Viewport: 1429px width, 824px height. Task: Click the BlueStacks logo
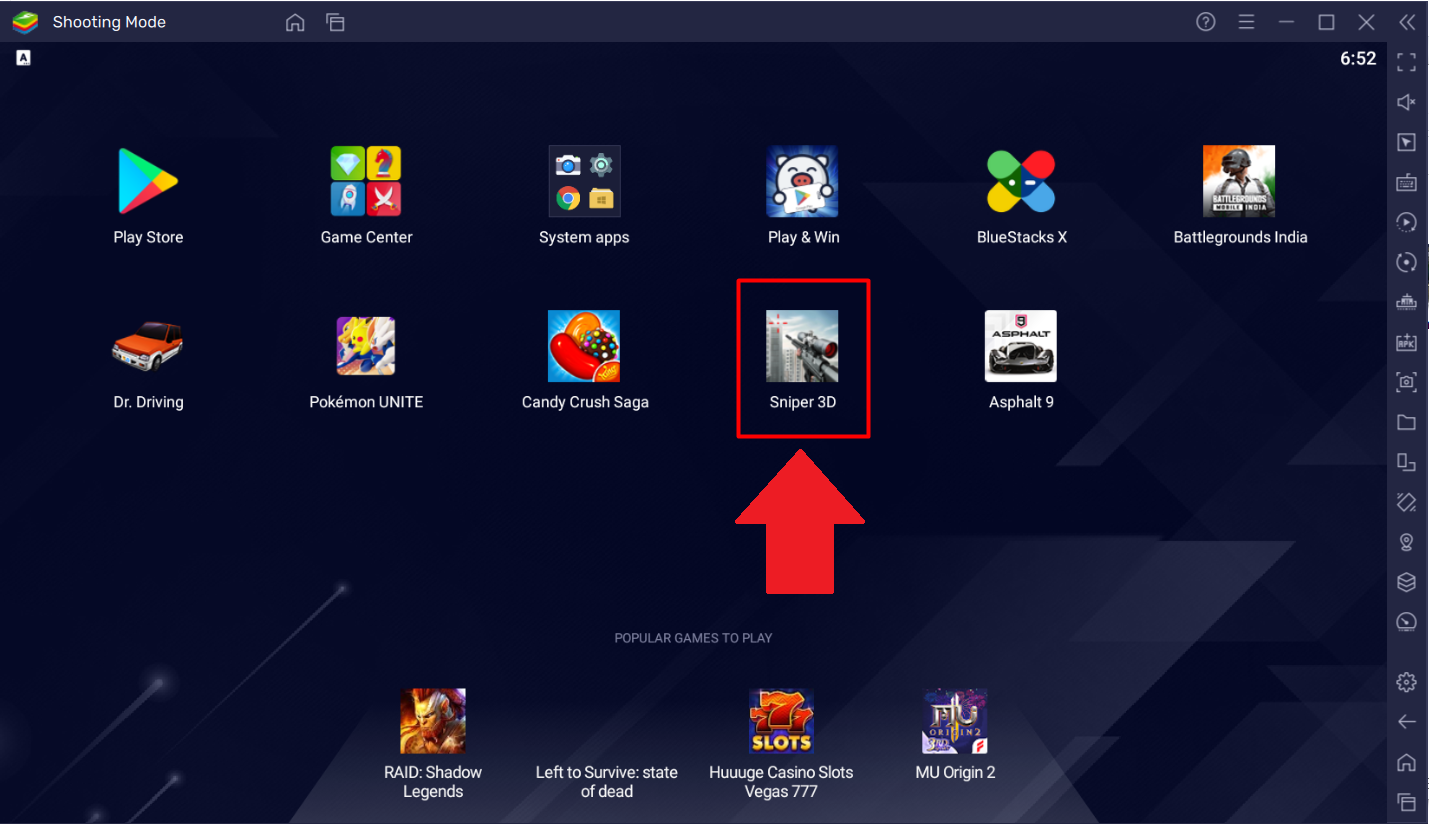(x=25, y=22)
